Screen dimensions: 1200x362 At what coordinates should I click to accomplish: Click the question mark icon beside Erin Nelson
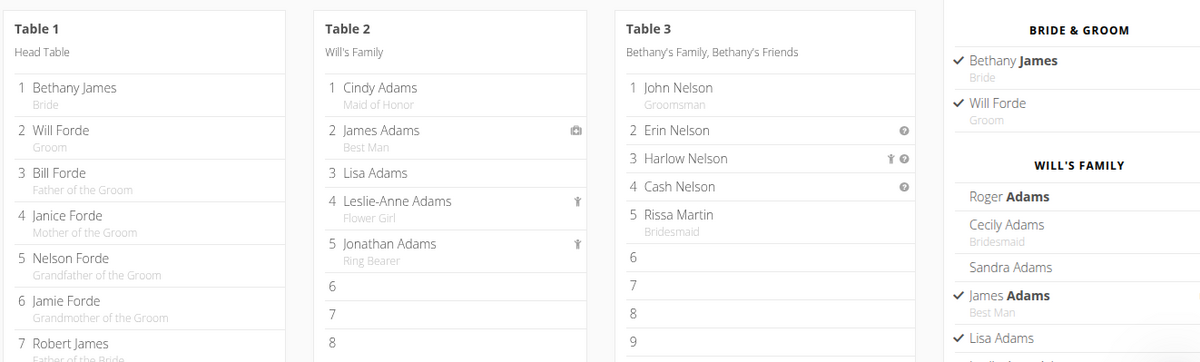click(904, 131)
